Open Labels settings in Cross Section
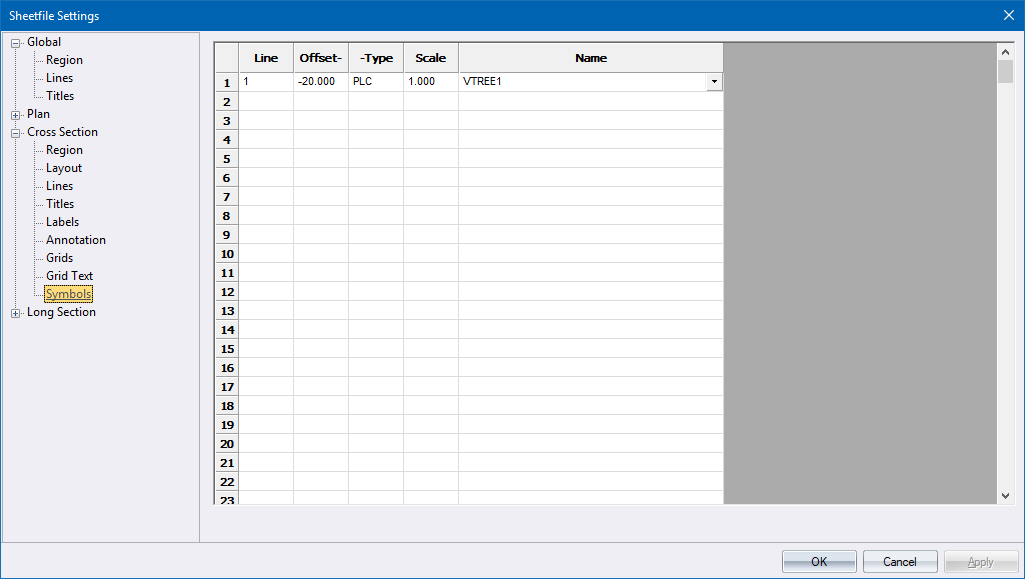 (x=62, y=222)
